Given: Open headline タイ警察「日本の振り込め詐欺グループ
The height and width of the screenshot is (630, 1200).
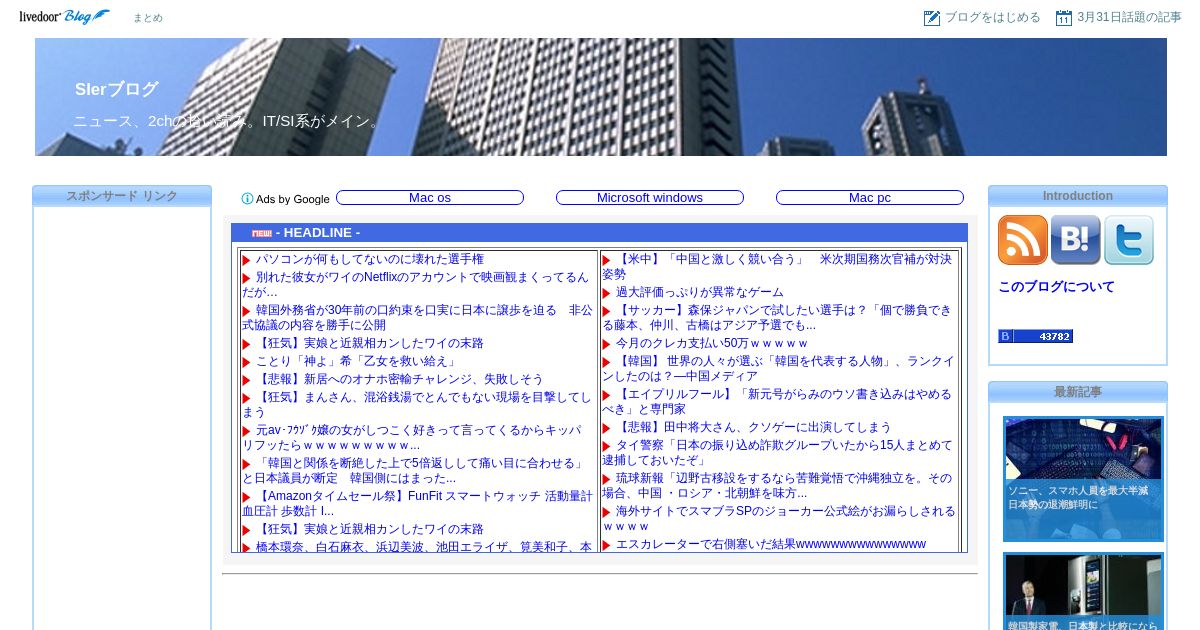Looking at the screenshot, I should click(777, 453).
